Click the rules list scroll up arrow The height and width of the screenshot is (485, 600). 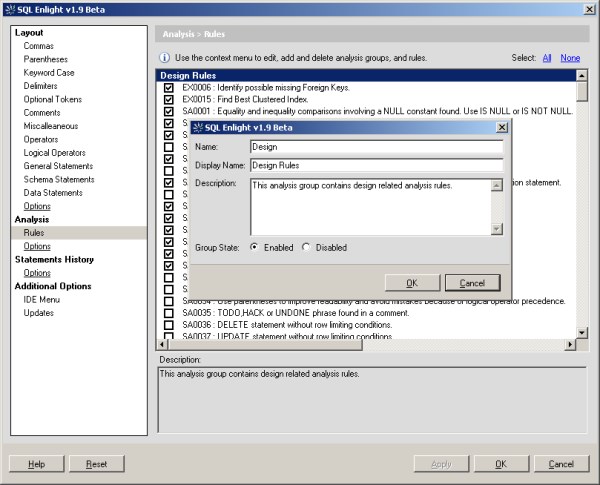coord(582,75)
